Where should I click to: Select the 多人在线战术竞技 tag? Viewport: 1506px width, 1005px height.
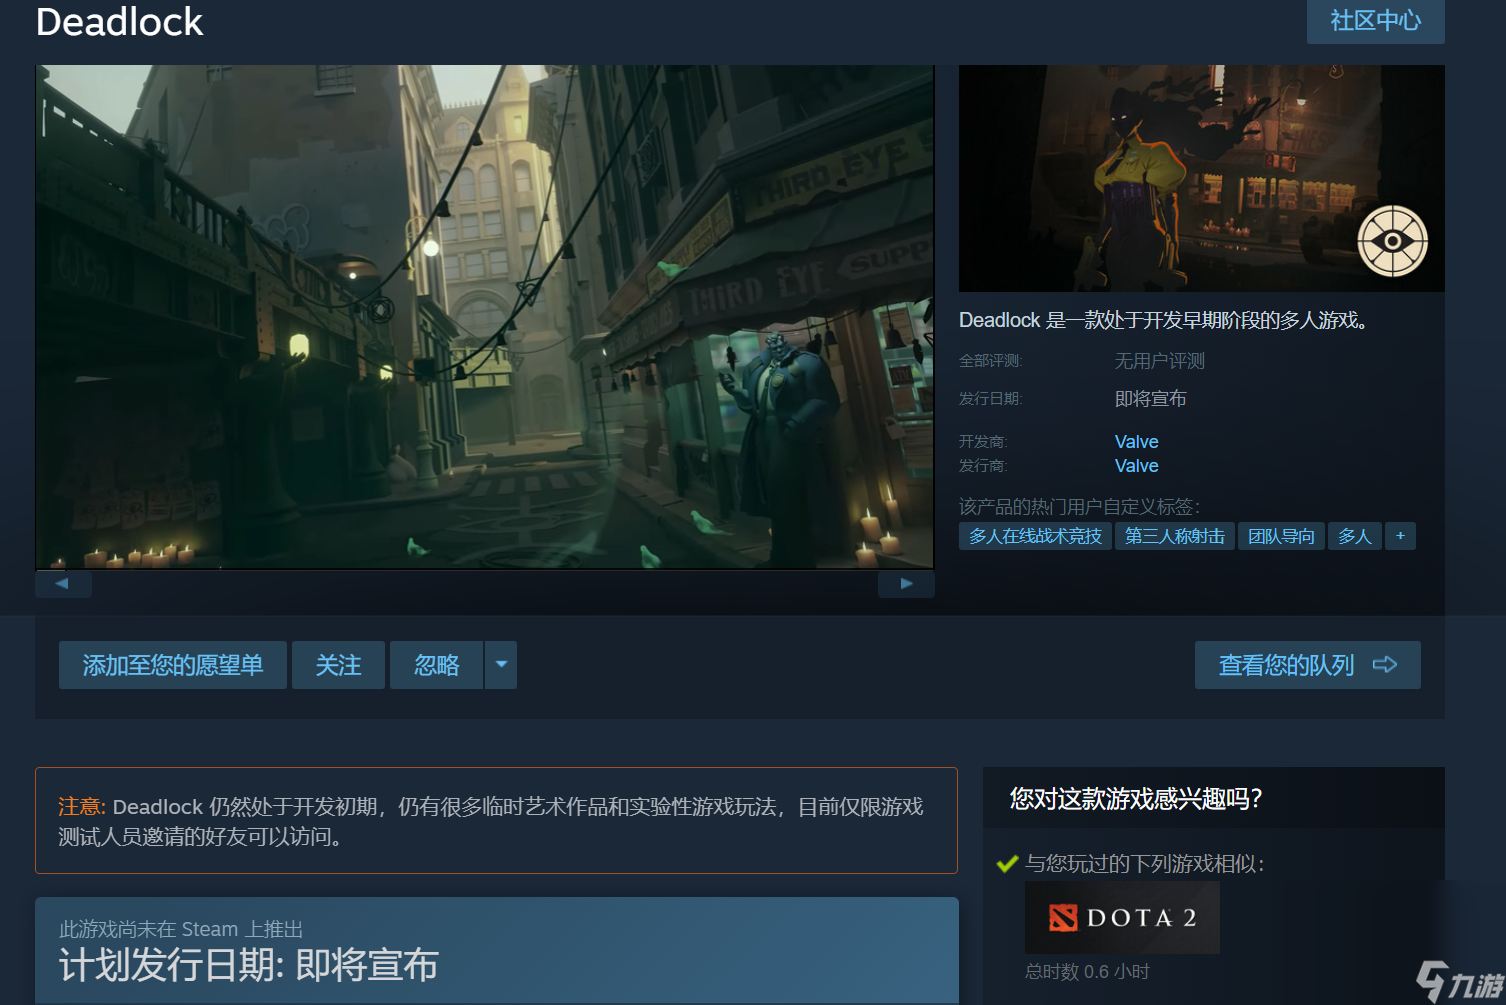pyautogui.click(x=1035, y=536)
